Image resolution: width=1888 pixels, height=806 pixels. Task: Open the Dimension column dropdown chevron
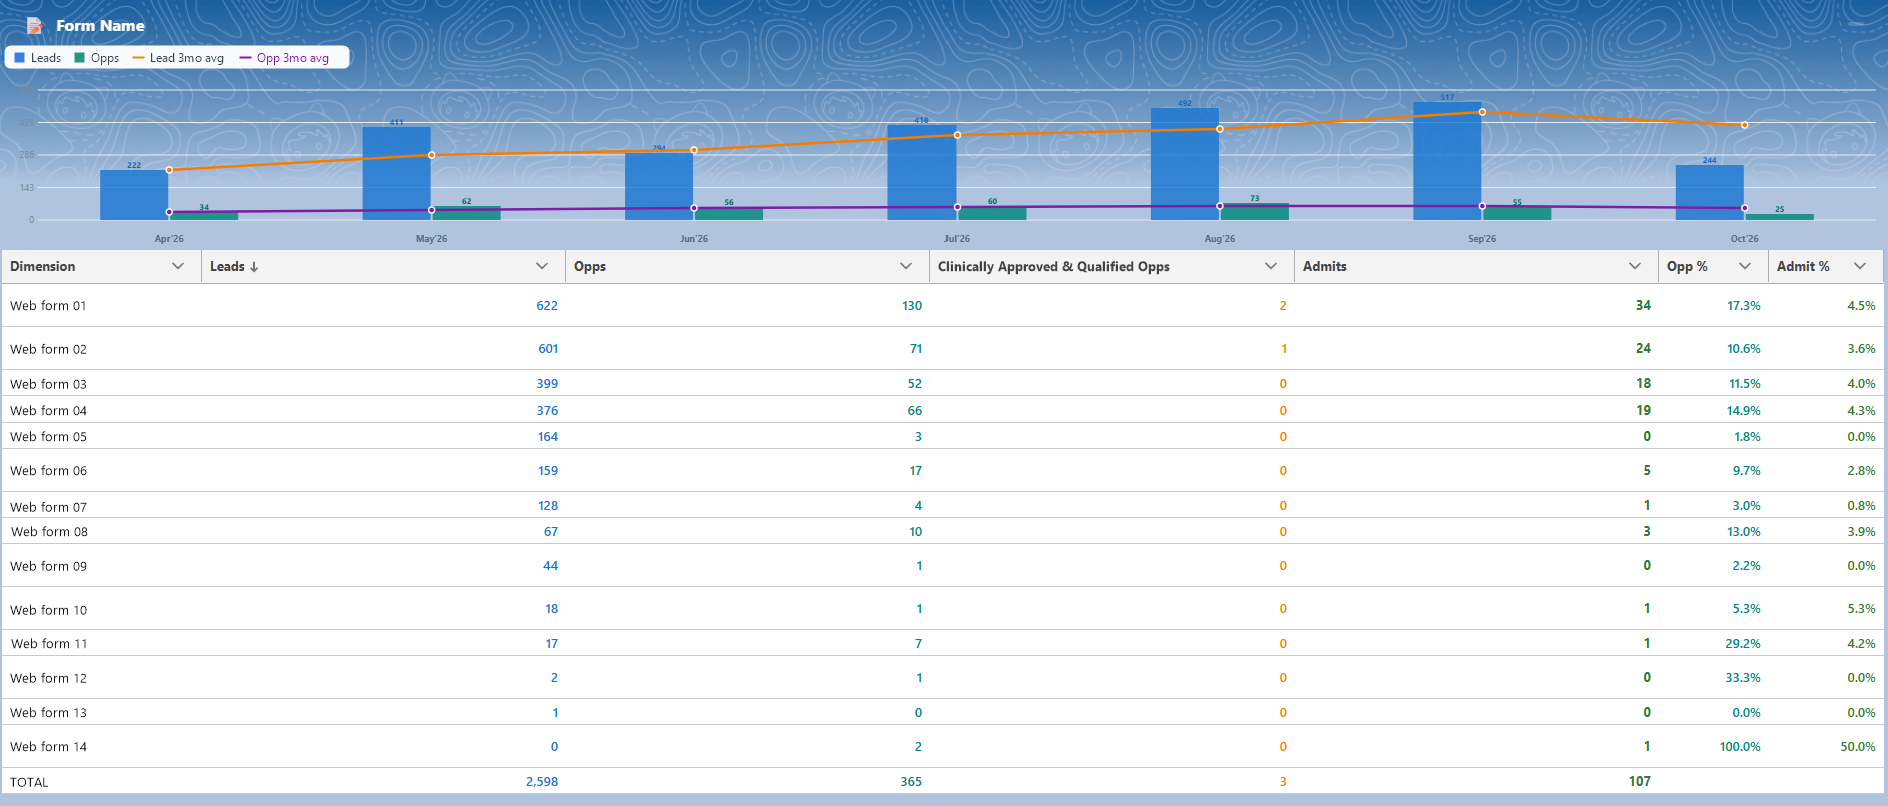(178, 266)
